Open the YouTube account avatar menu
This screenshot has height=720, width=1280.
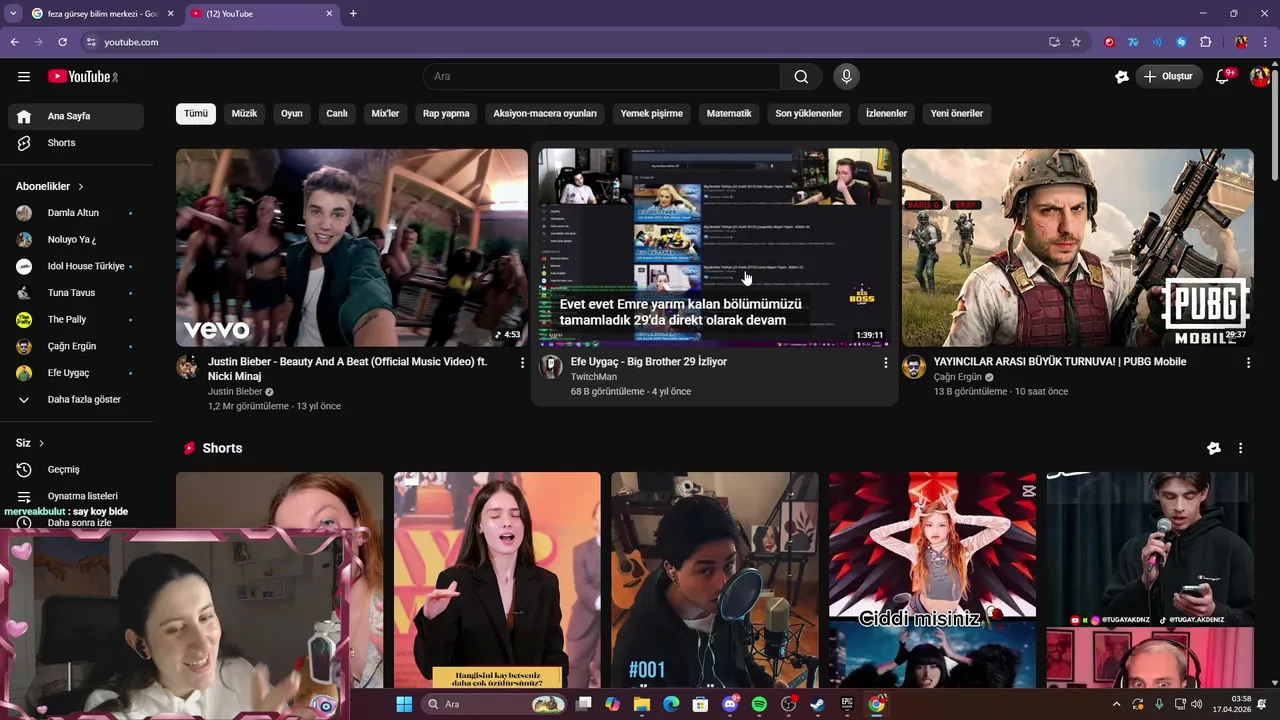pos(1259,76)
